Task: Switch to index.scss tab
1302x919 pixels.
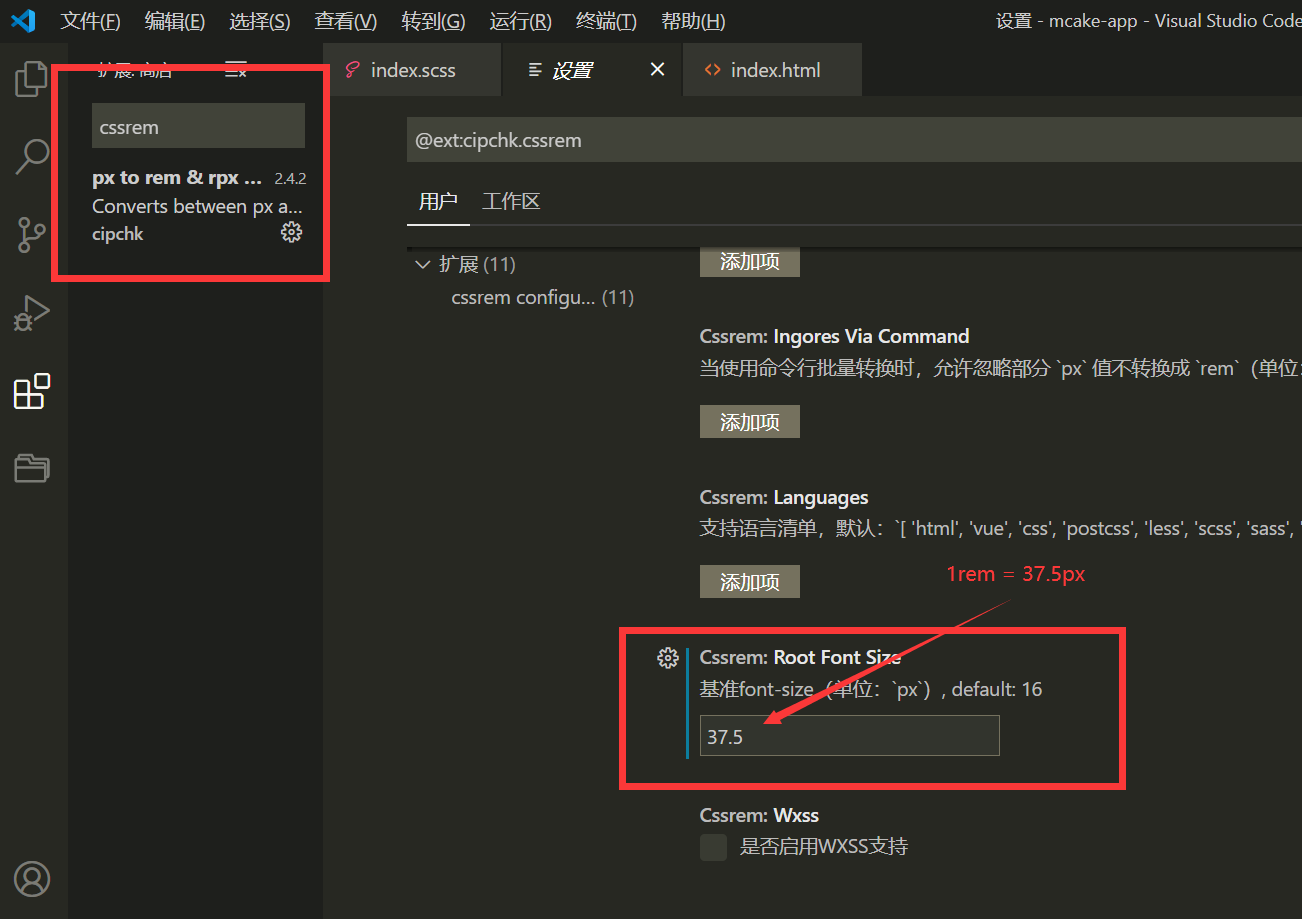Action: pos(412,70)
